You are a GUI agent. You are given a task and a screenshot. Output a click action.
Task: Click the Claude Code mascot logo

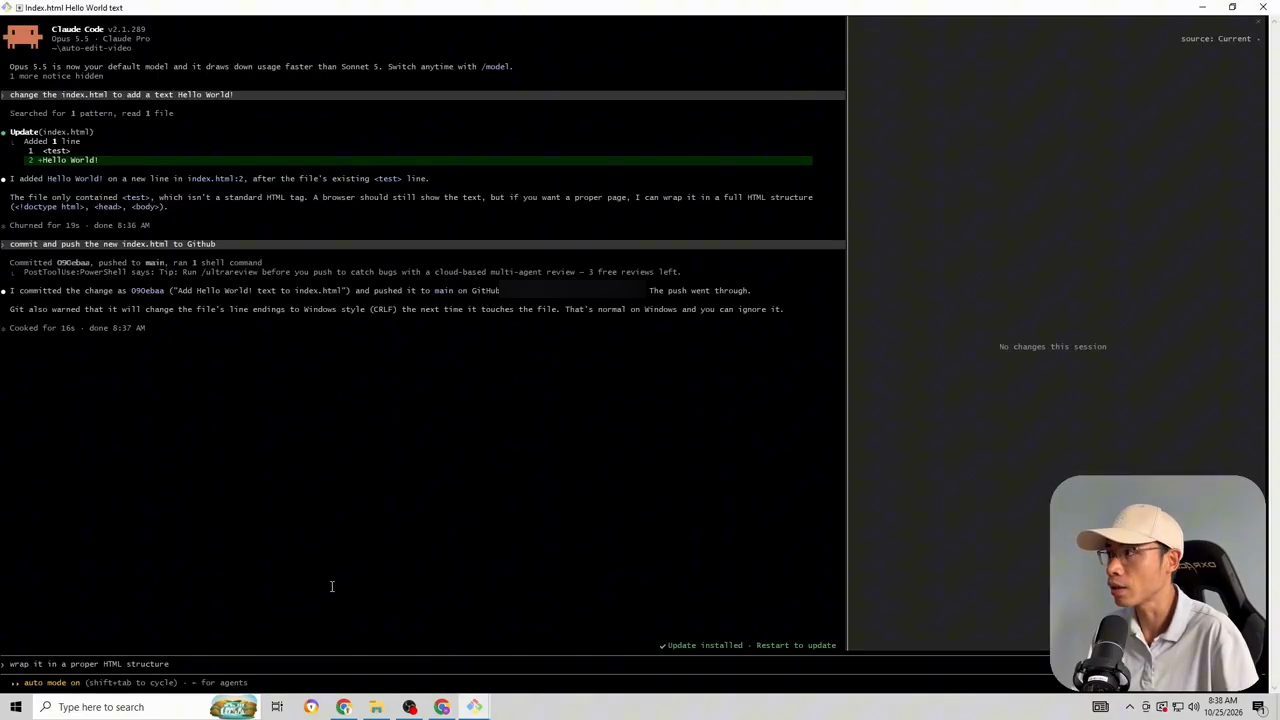(x=23, y=38)
